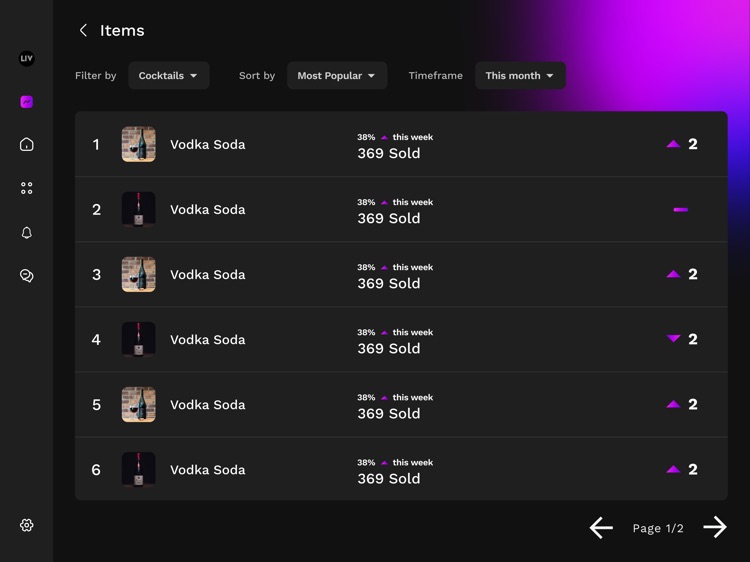The image size is (750, 562).
Task: Click the rank number 6
Action: coord(96,470)
